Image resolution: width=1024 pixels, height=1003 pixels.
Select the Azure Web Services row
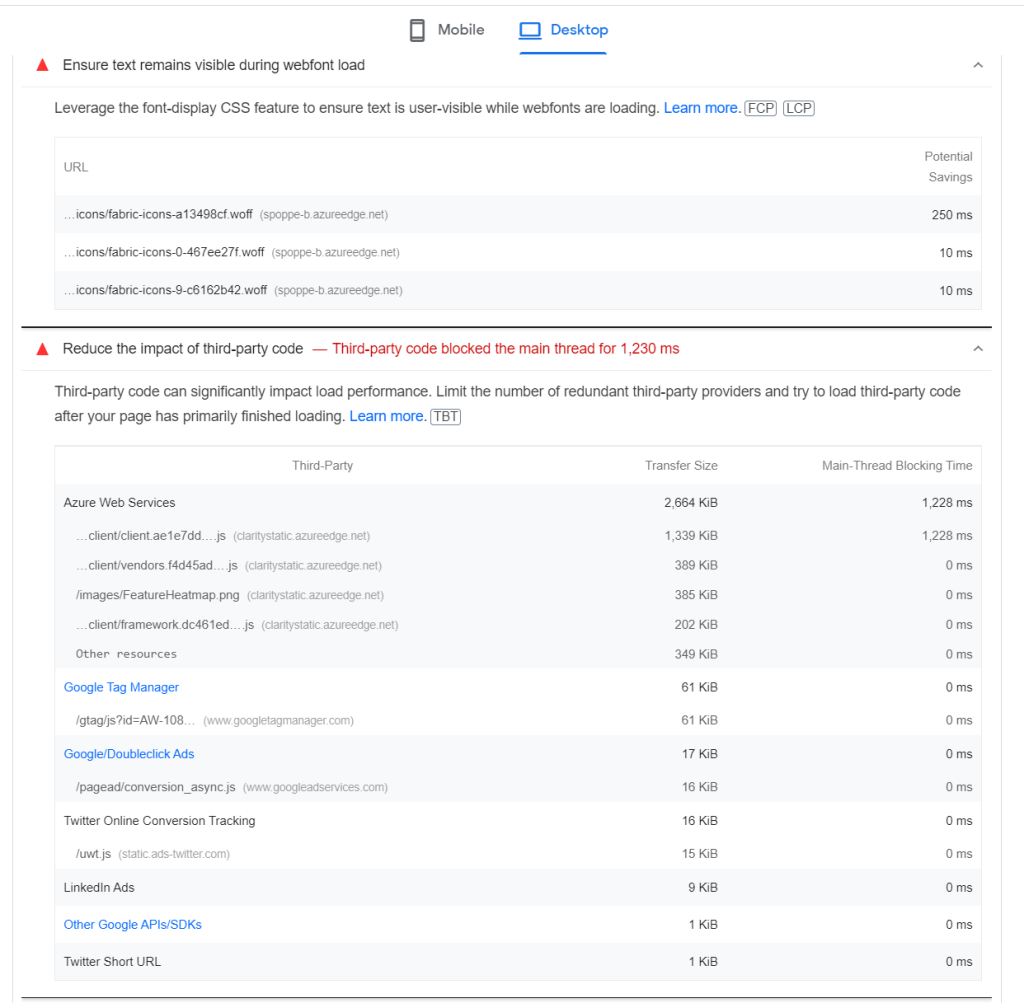pos(518,502)
